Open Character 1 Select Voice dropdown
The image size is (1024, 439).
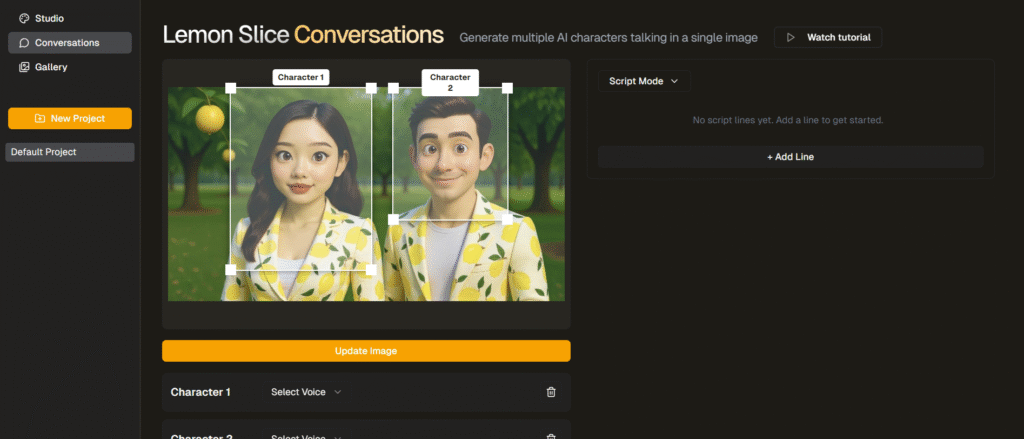coord(306,392)
